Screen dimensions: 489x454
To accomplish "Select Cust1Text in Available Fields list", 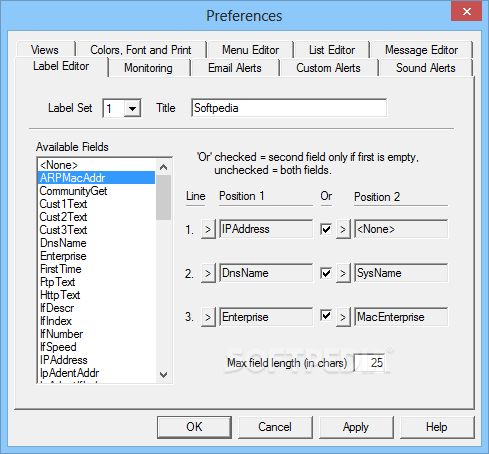I will (97, 204).
